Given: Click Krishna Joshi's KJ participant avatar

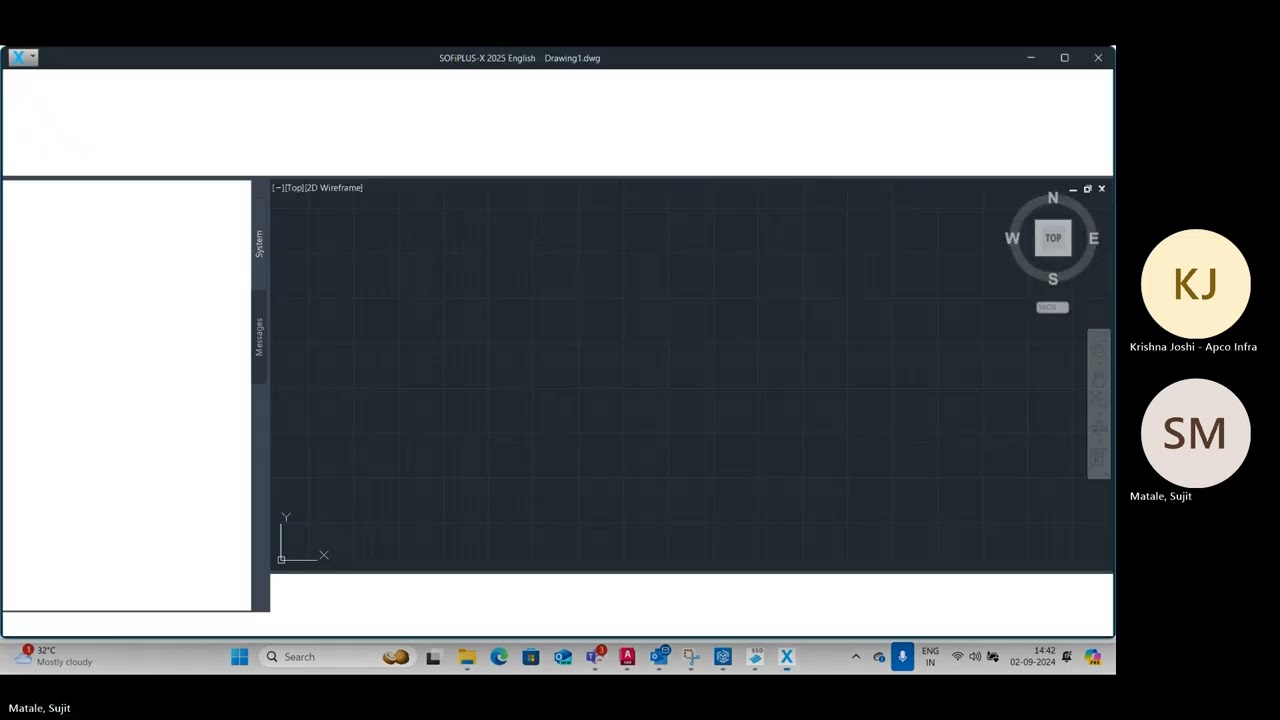Looking at the screenshot, I should click(x=1196, y=284).
